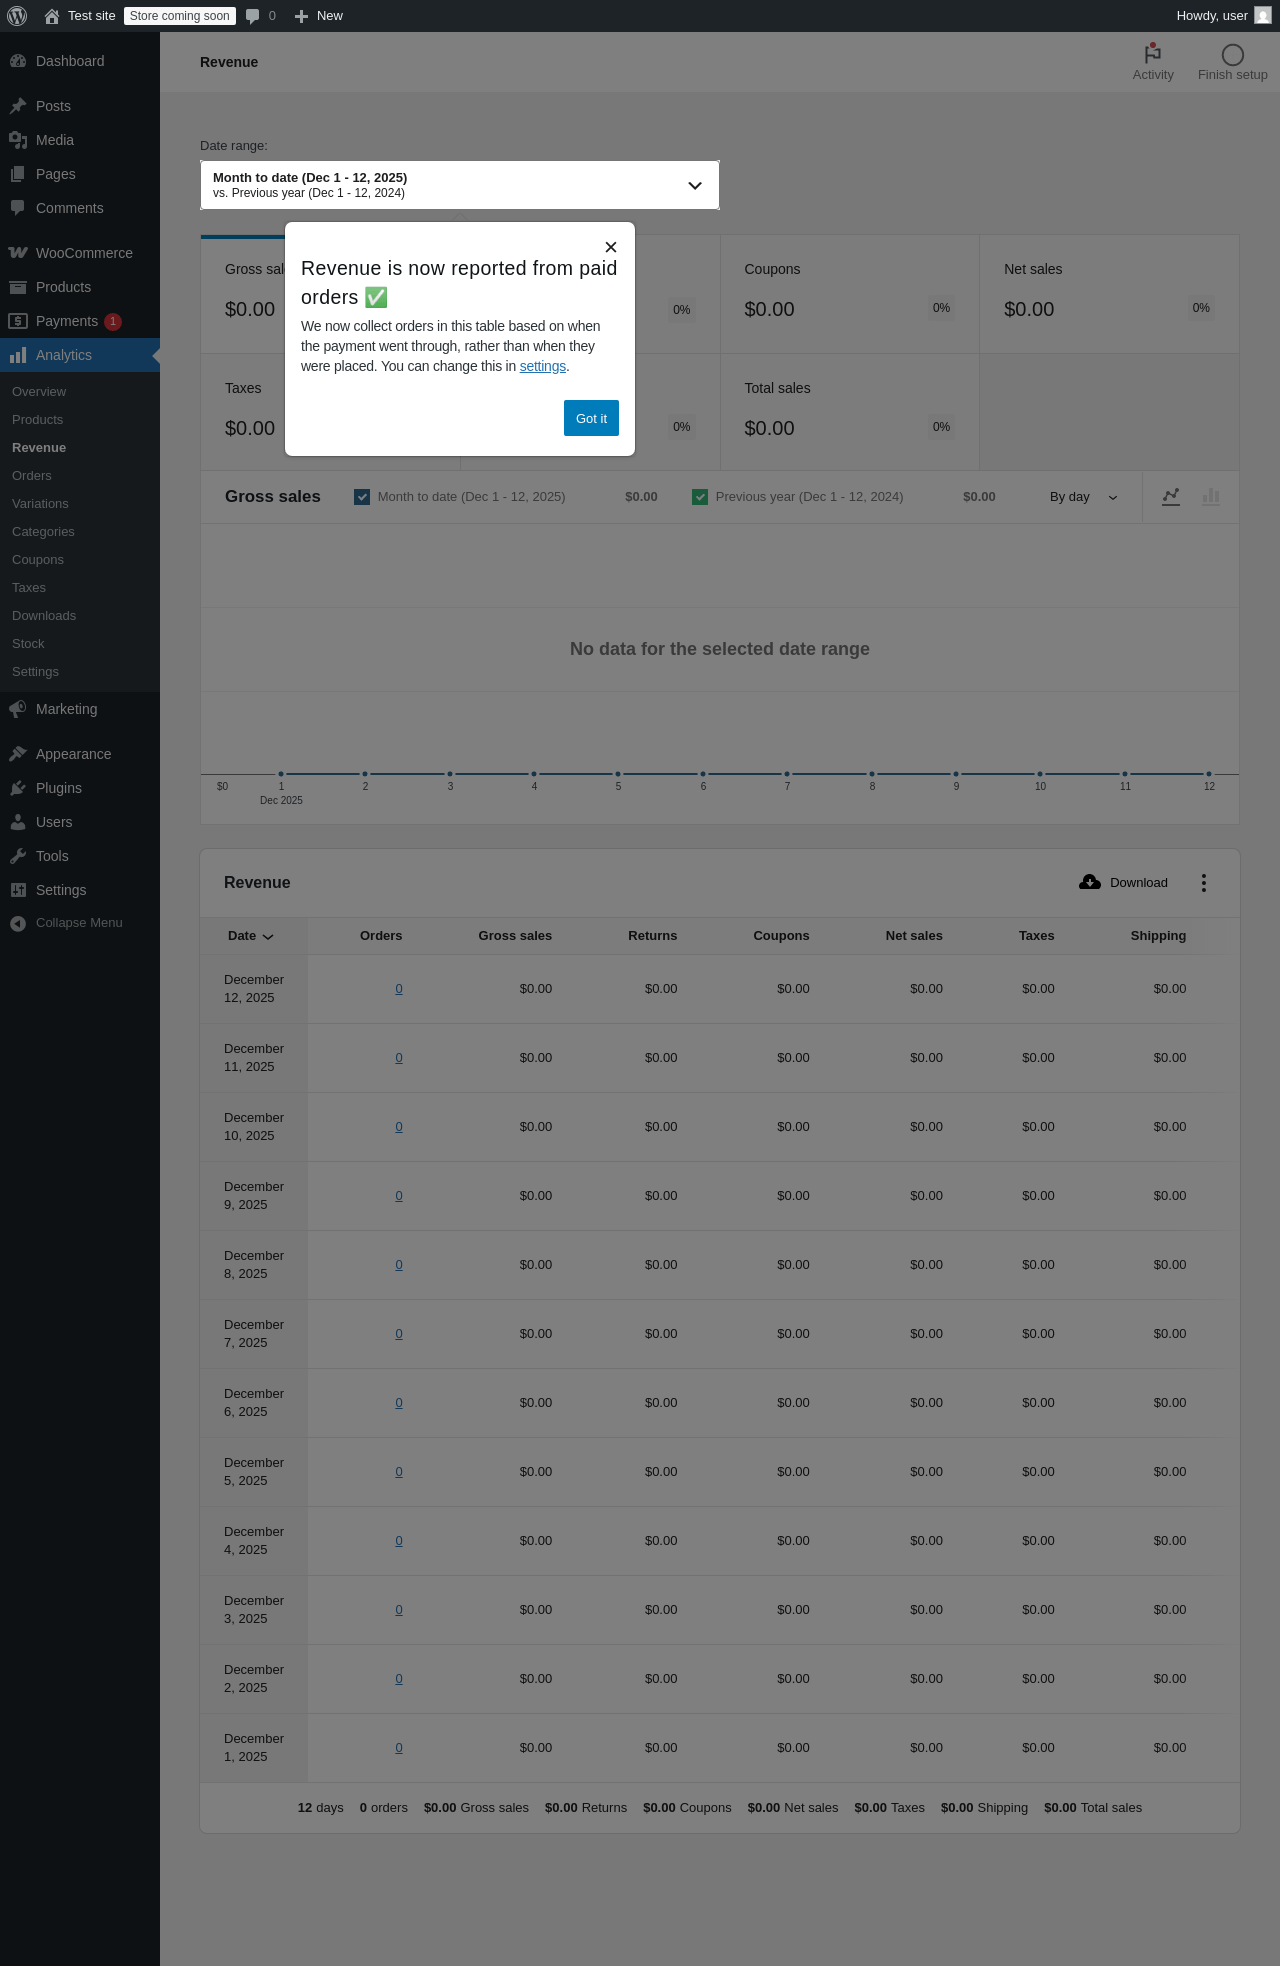Open Settings under Analytics submenu
Screen dimensions: 1280x1966
click(35, 672)
